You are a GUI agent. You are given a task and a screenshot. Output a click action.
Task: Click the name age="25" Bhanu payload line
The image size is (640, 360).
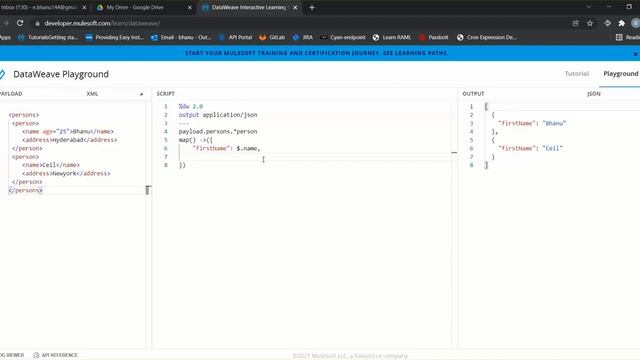[68, 131]
